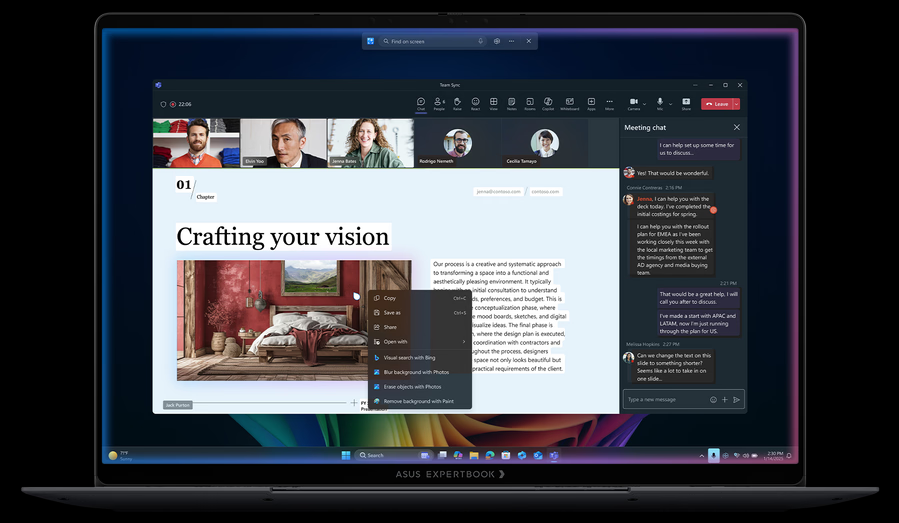Choose Remove background with Paint

[419, 401]
